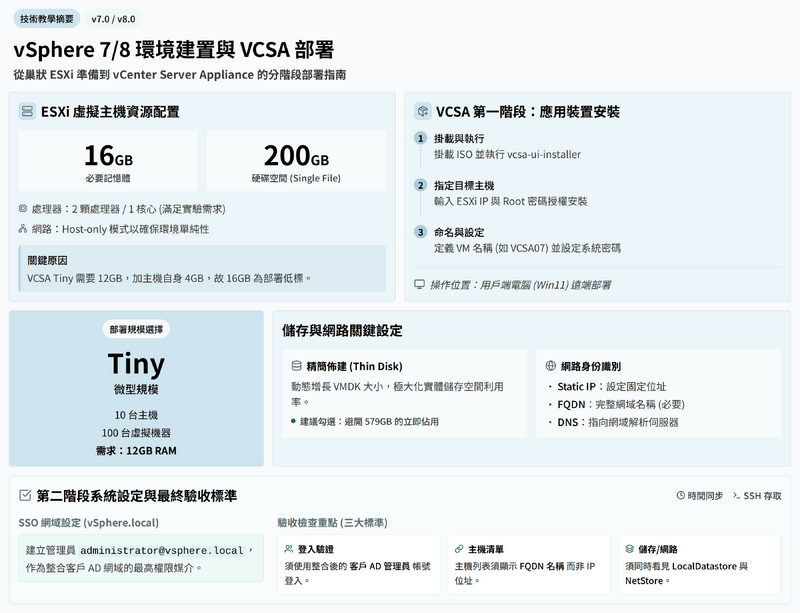Click the link icon beside 主機清單
800x613 pixels.
pos(458,549)
